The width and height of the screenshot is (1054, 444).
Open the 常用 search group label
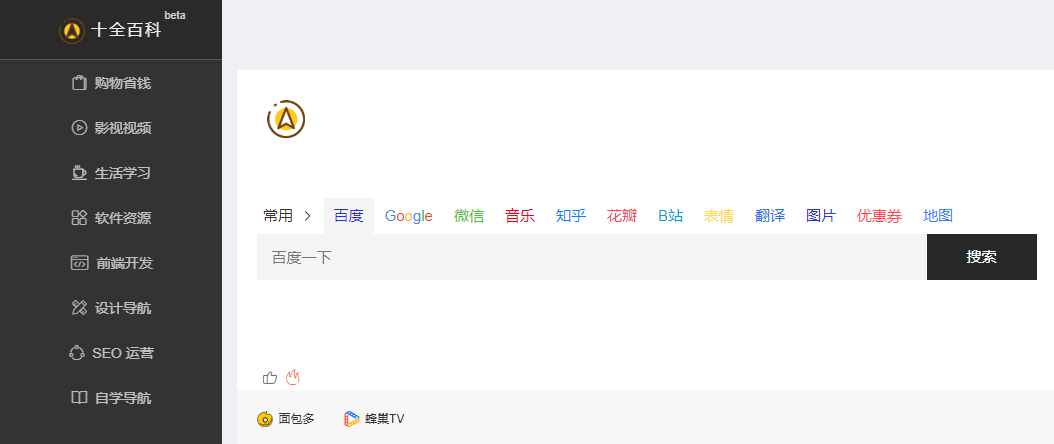[x=278, y=216]
